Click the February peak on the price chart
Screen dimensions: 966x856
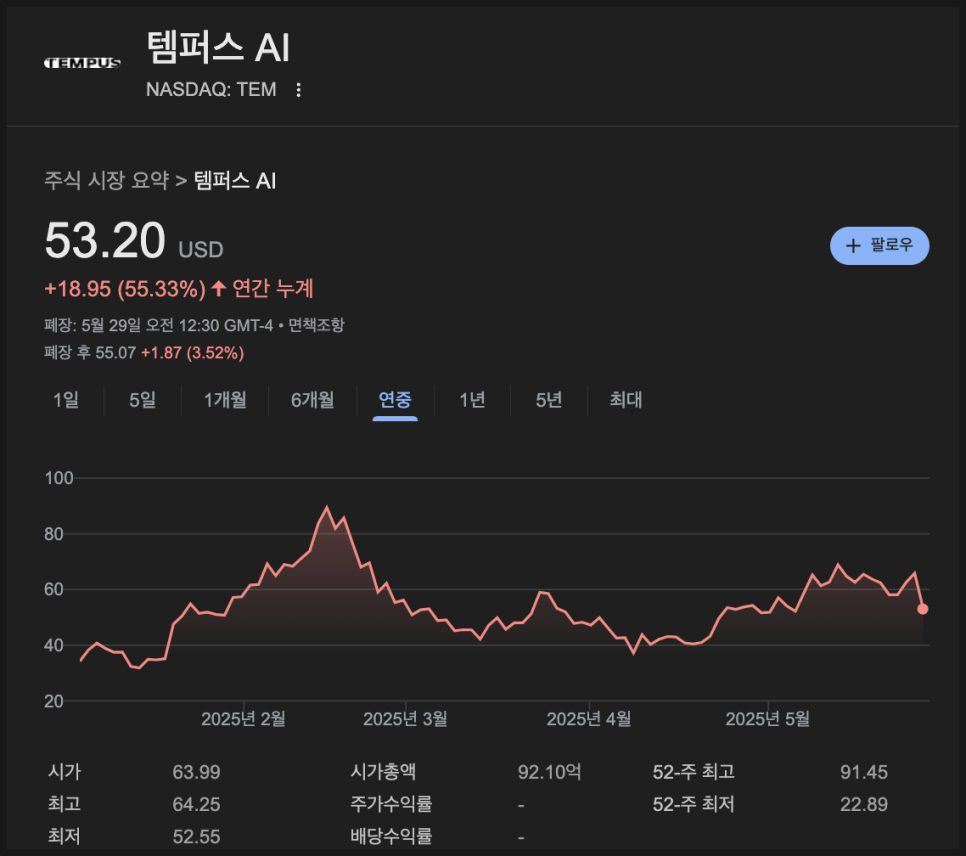(327, 508)
